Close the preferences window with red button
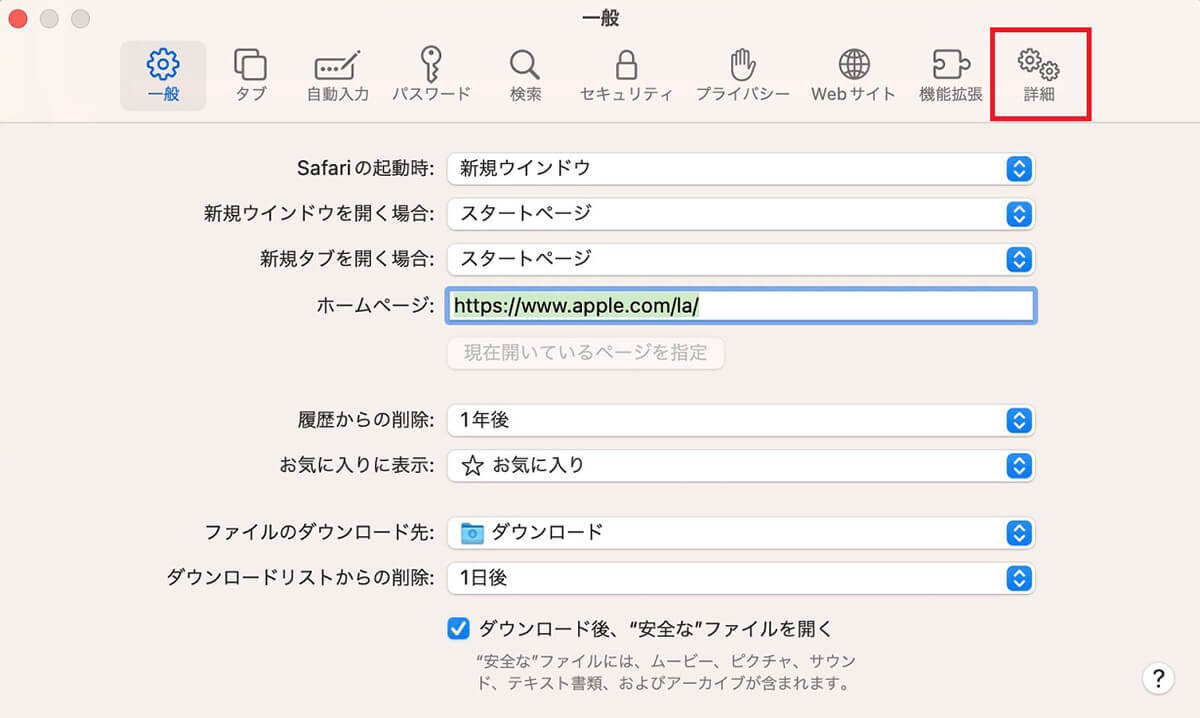Image resolution: width=1200 pixels, height=718 pixels. click(18, 18)
